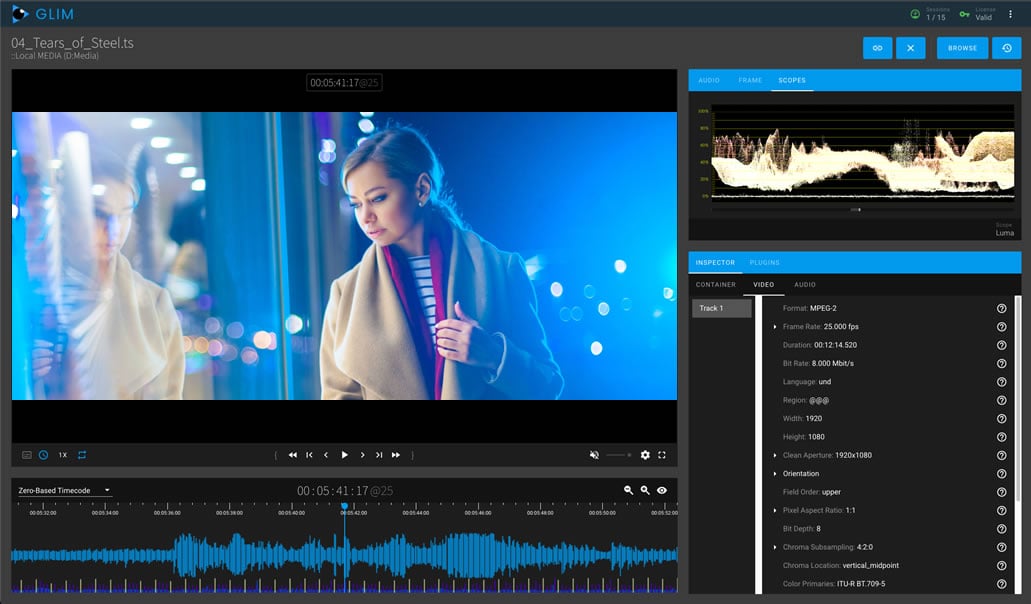Toggle the subtitles captions icon
Image resolution: width=1031 pixels, height=604 pixels.
pos(26,455)
